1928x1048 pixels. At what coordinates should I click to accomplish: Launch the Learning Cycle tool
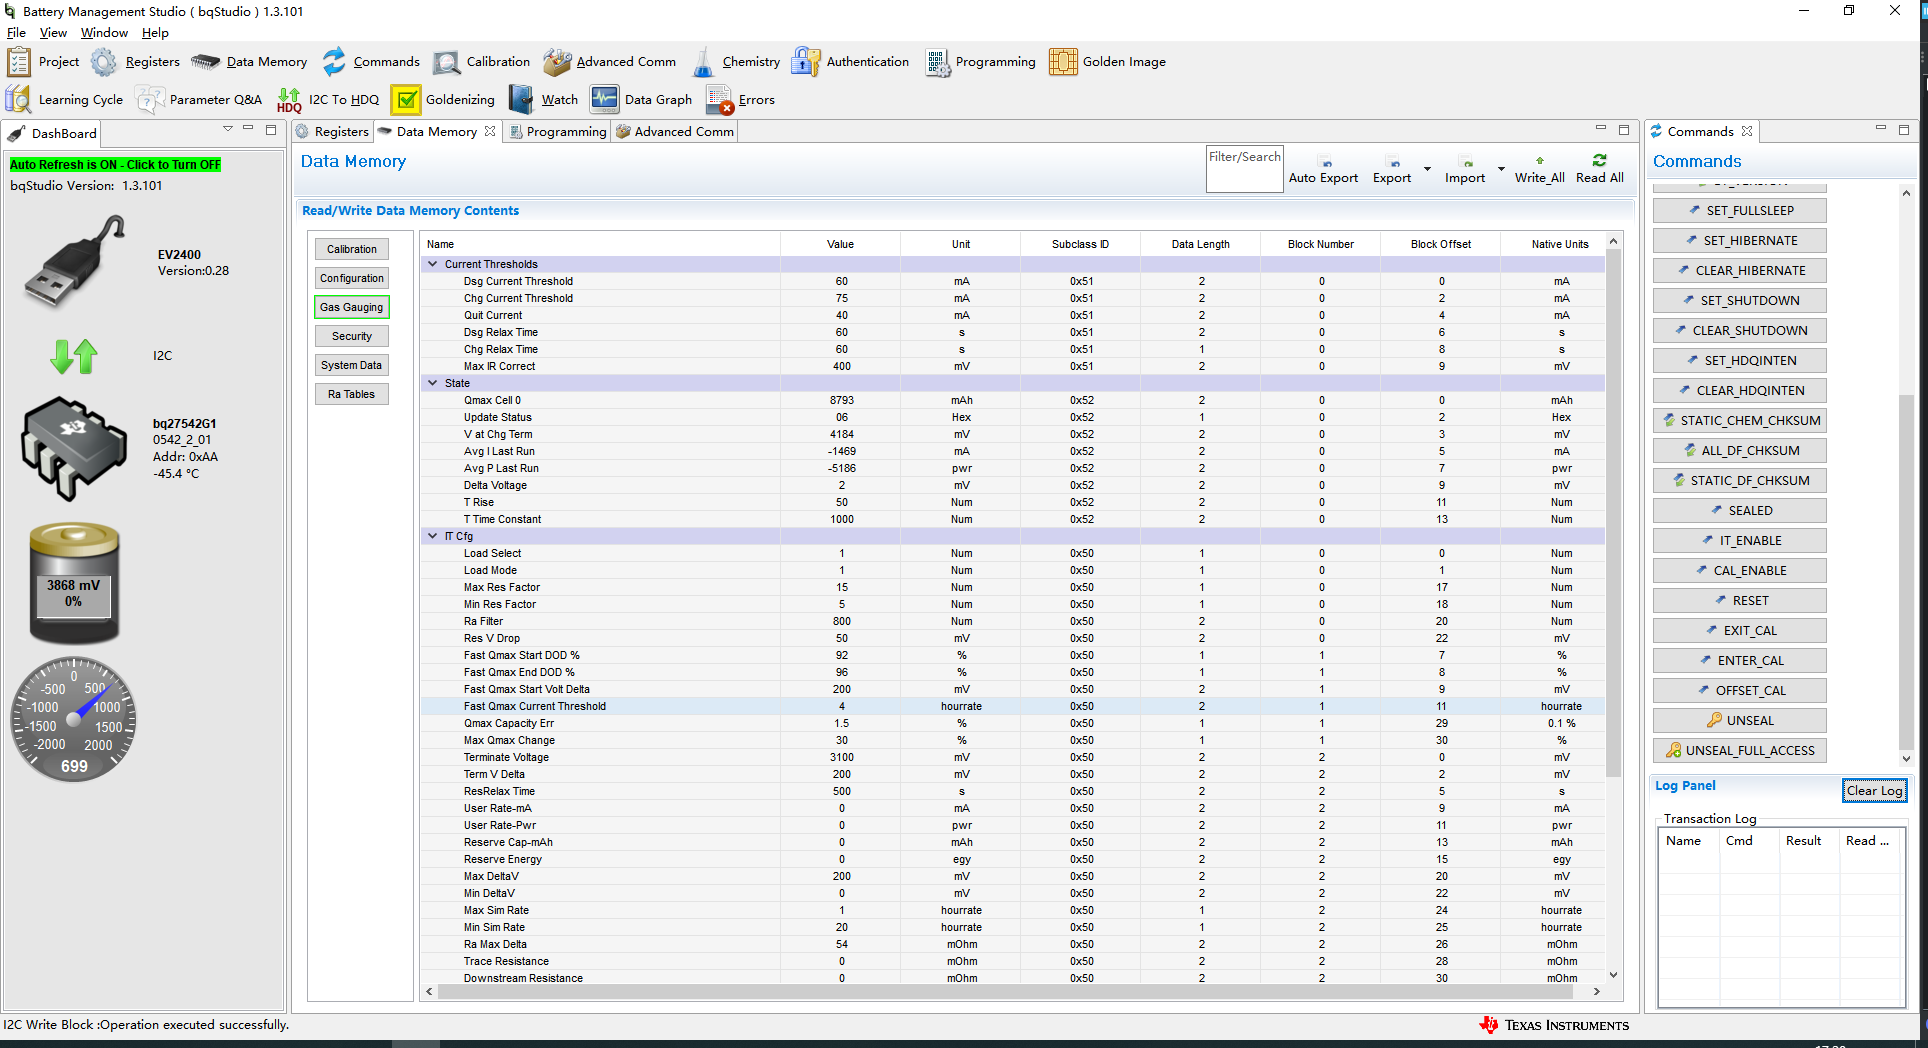(x=64, y=100)
